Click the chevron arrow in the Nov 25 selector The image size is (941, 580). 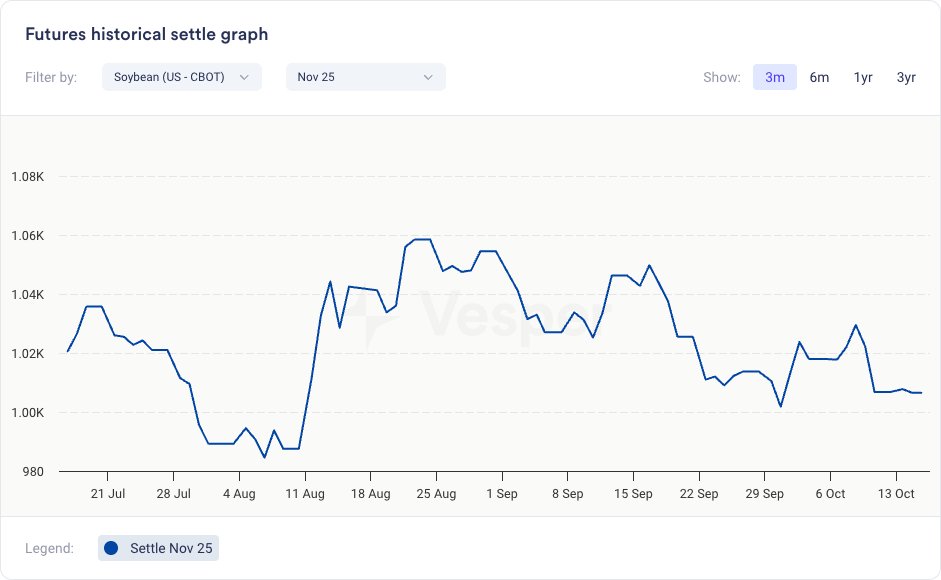[428, 77]
